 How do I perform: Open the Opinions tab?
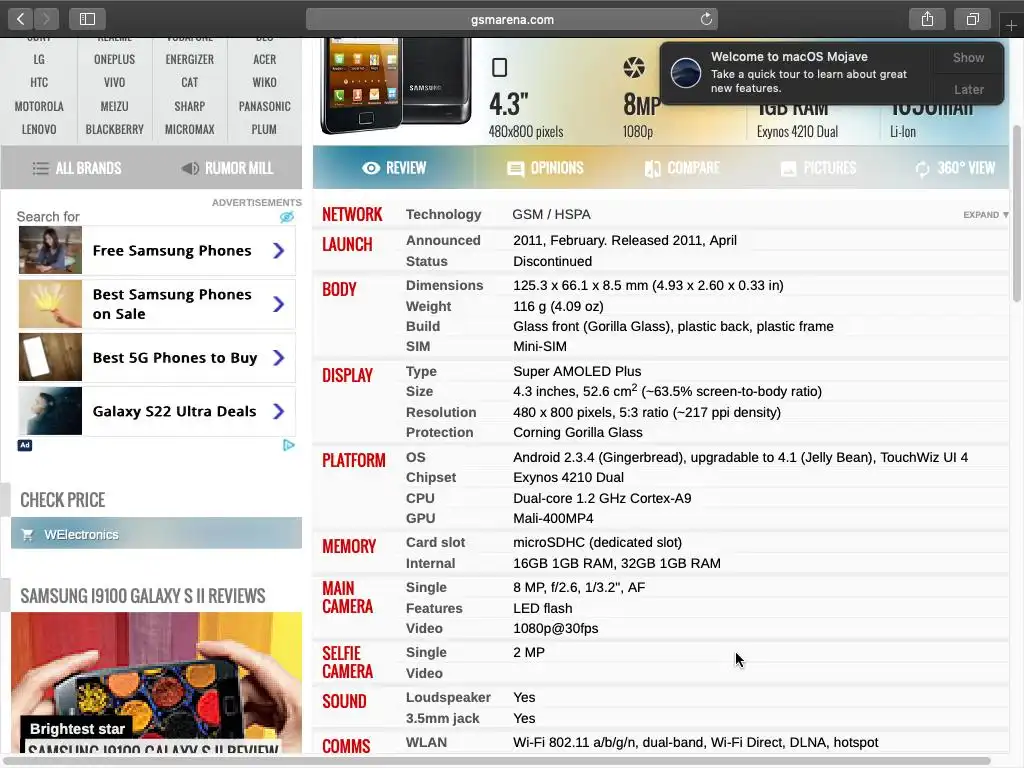click(x=545, y=168)
